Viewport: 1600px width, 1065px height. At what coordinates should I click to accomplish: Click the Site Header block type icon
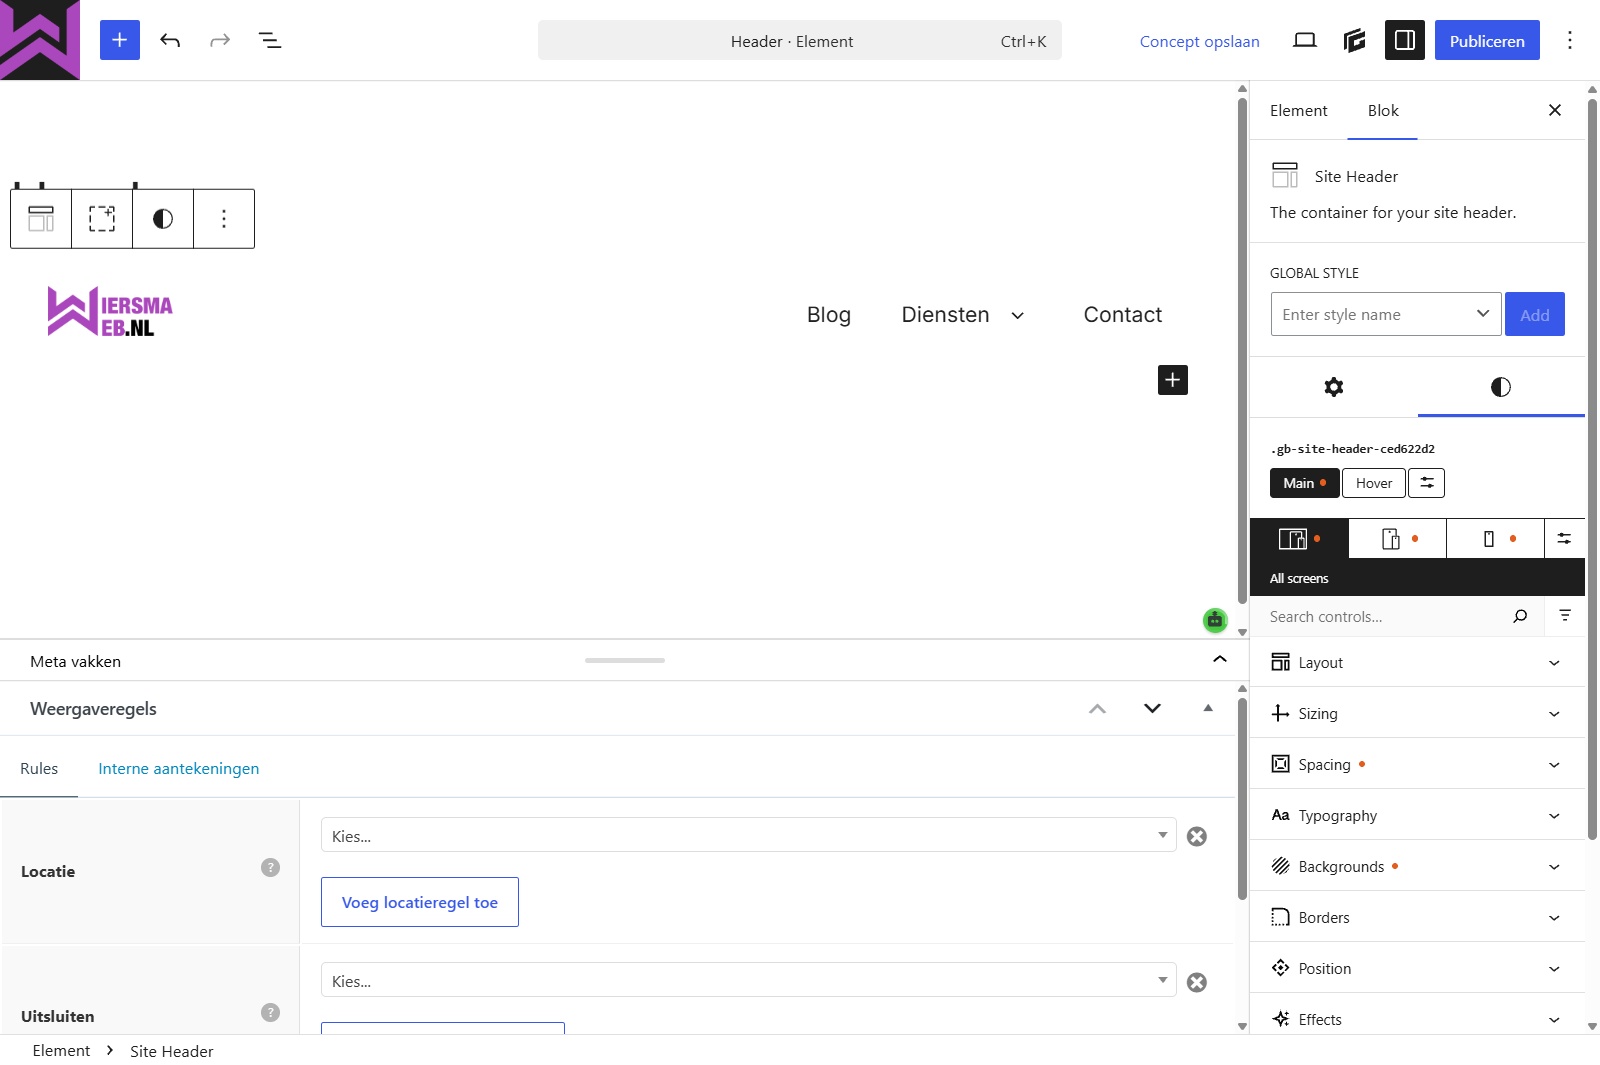[x=41, y=219]
